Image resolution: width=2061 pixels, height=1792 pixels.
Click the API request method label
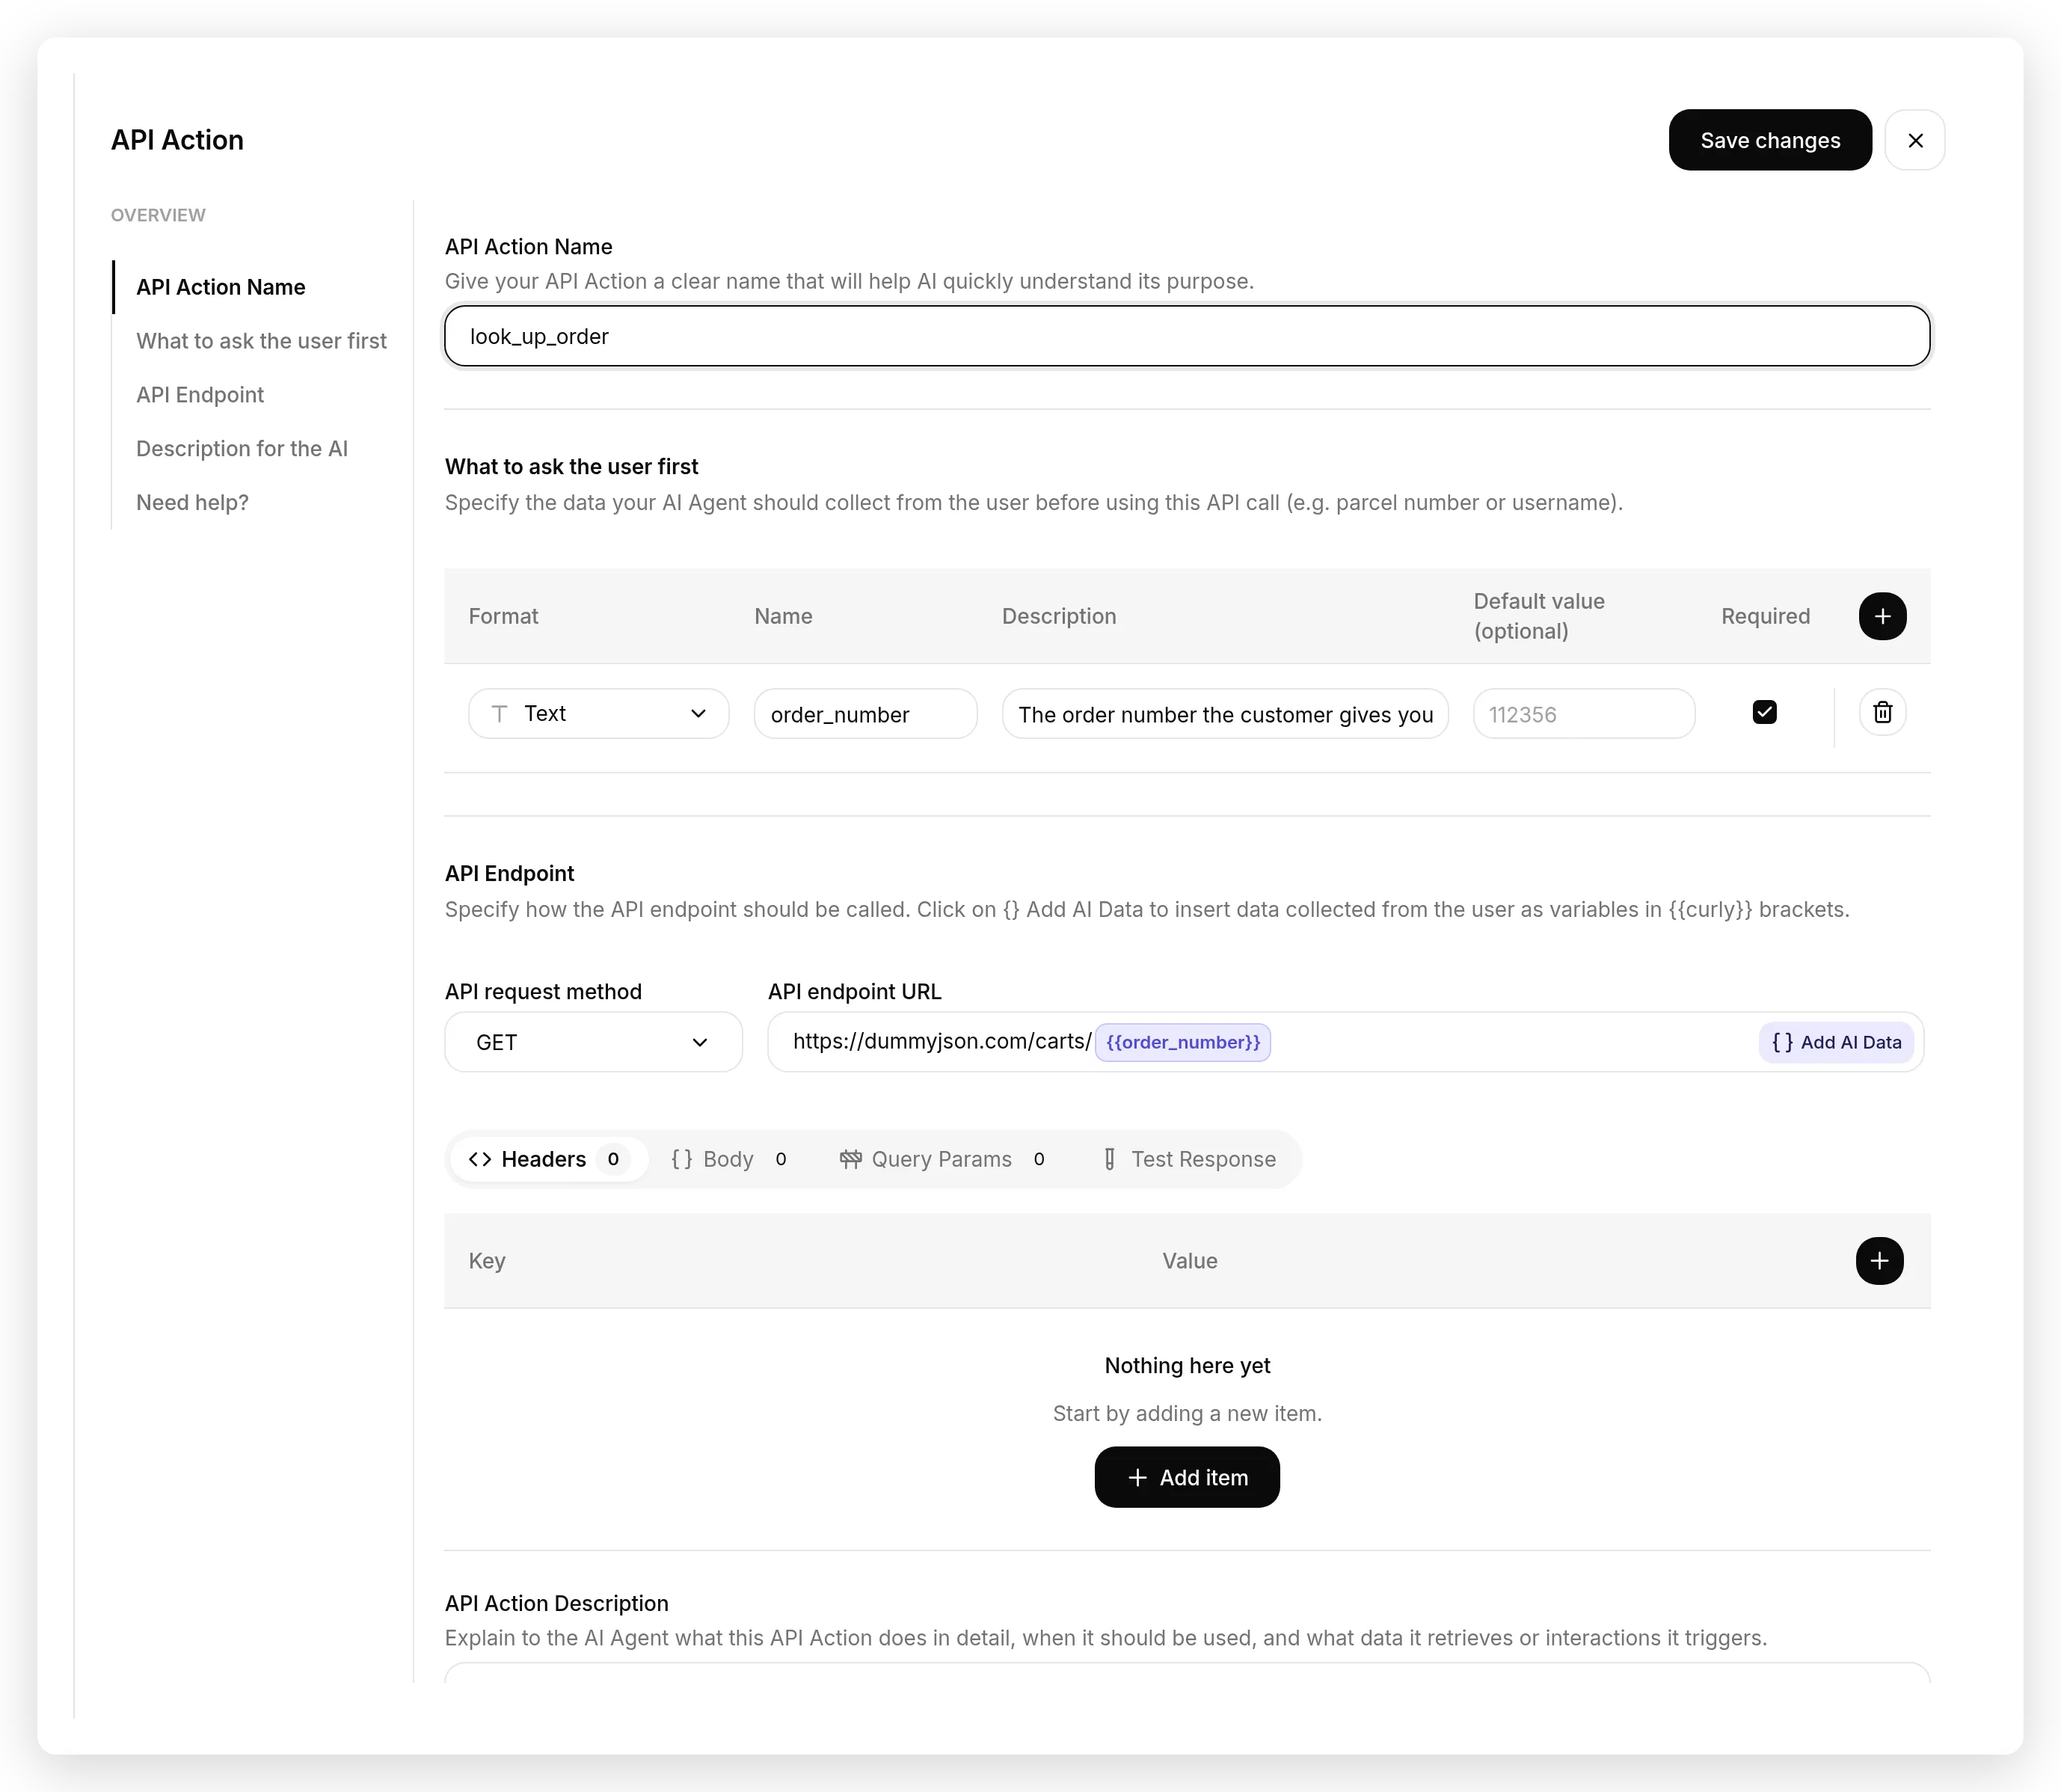(x=543, y=991)
